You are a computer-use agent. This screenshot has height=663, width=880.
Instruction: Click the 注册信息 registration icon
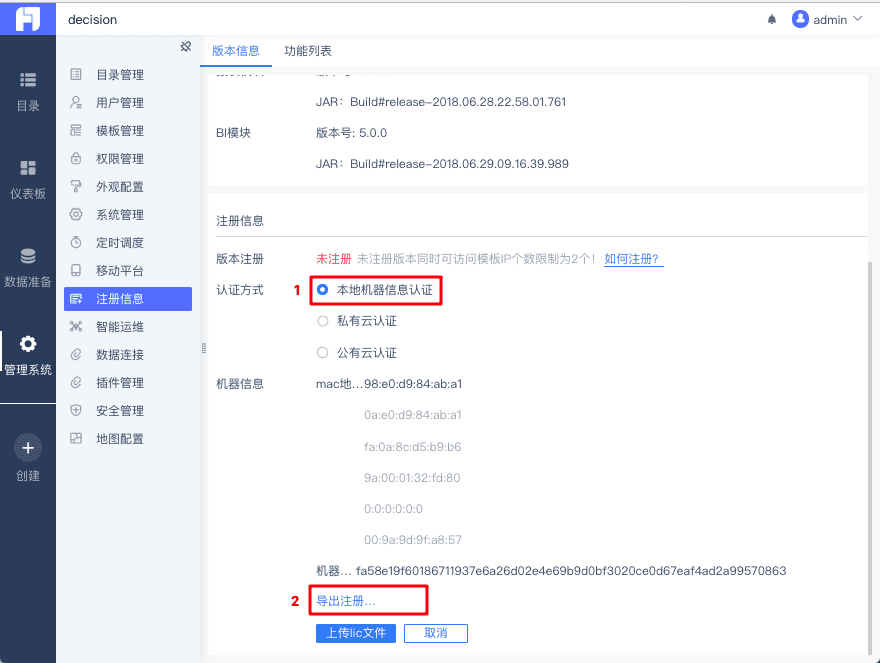click(76, 299)
